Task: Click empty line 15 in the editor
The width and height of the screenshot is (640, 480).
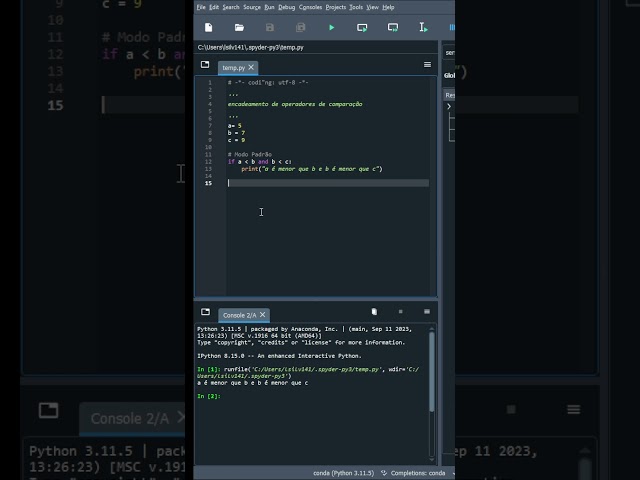Action: pos(328,183)
